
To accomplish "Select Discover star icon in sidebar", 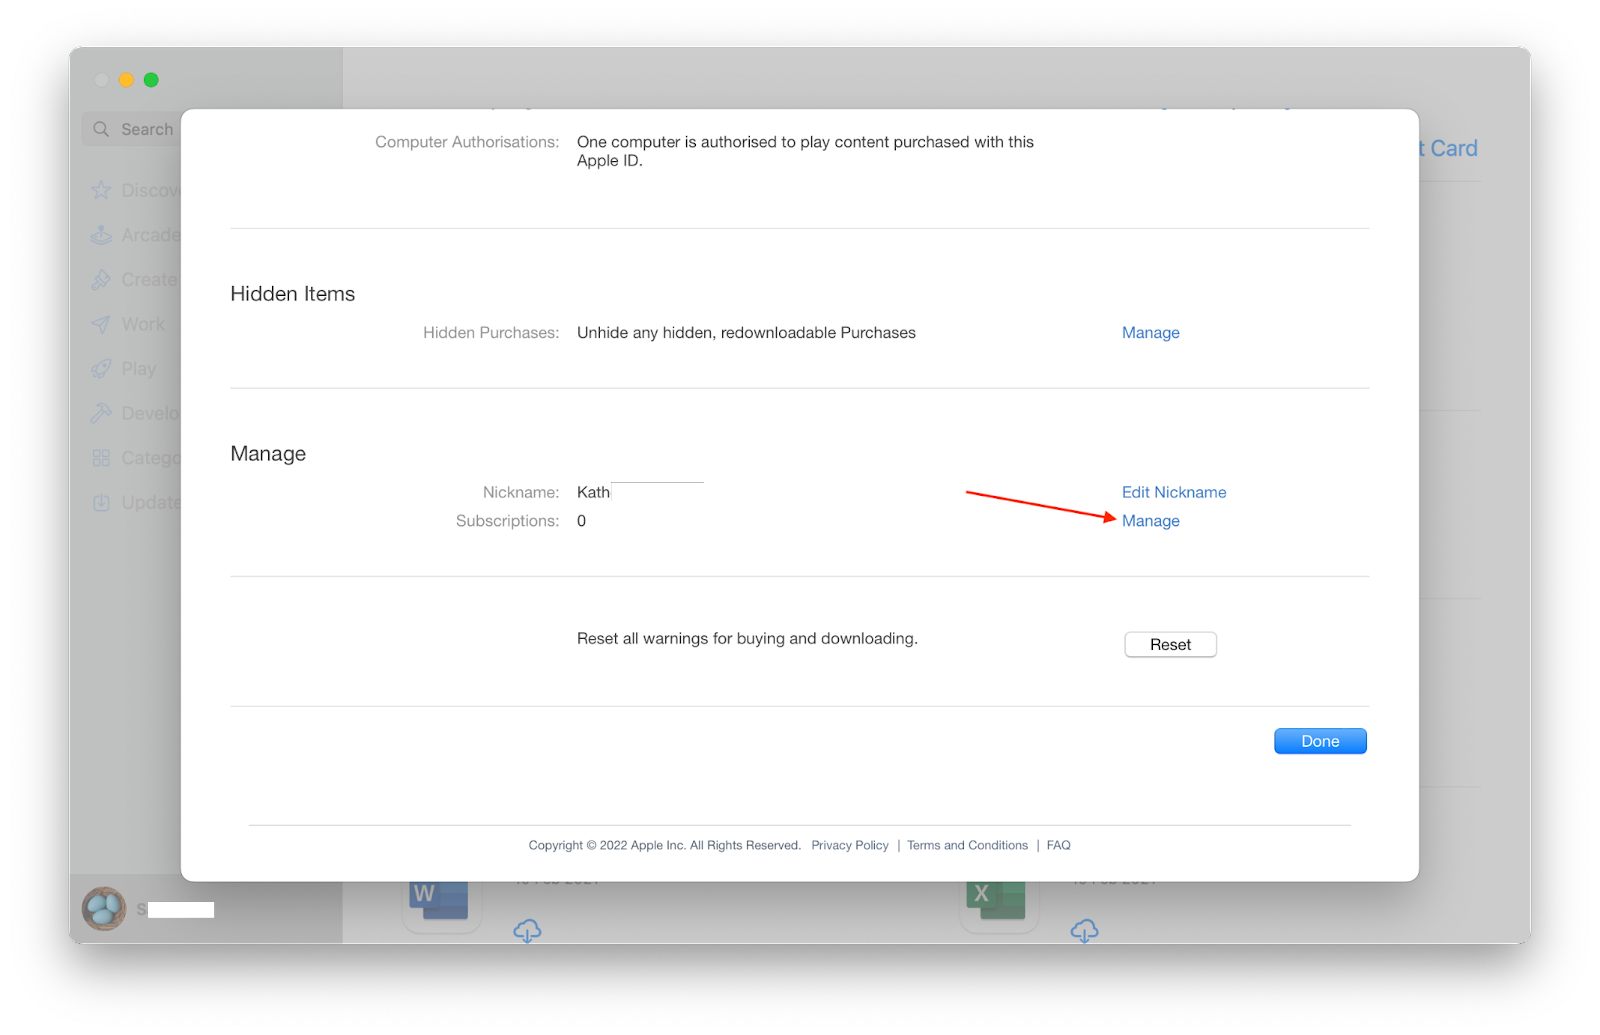I will 102,190.
